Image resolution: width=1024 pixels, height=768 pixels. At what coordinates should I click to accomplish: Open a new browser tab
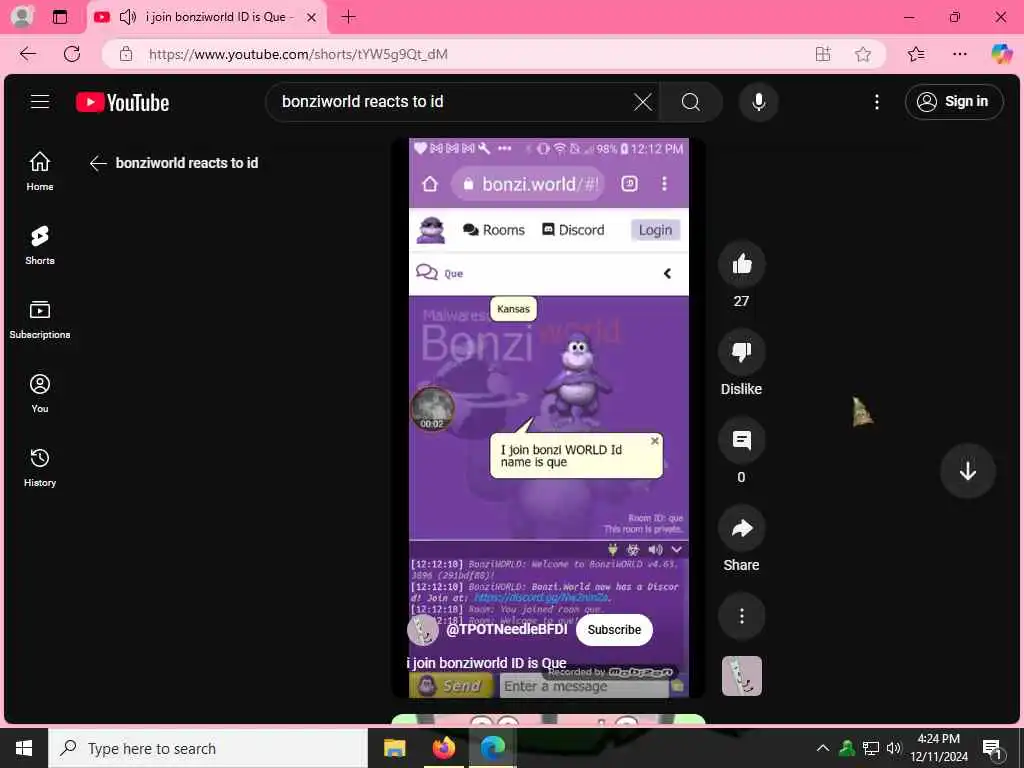click(x=348, y=17)
